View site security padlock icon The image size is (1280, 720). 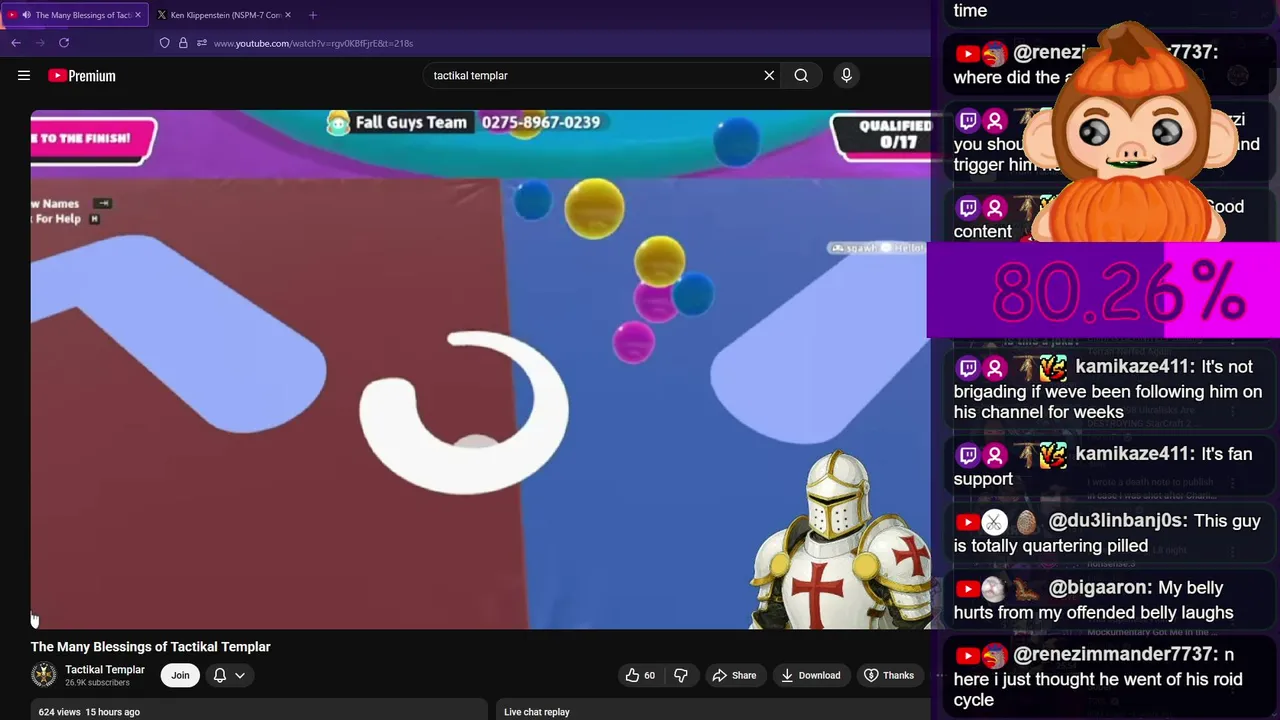click(x=183, y=43)
